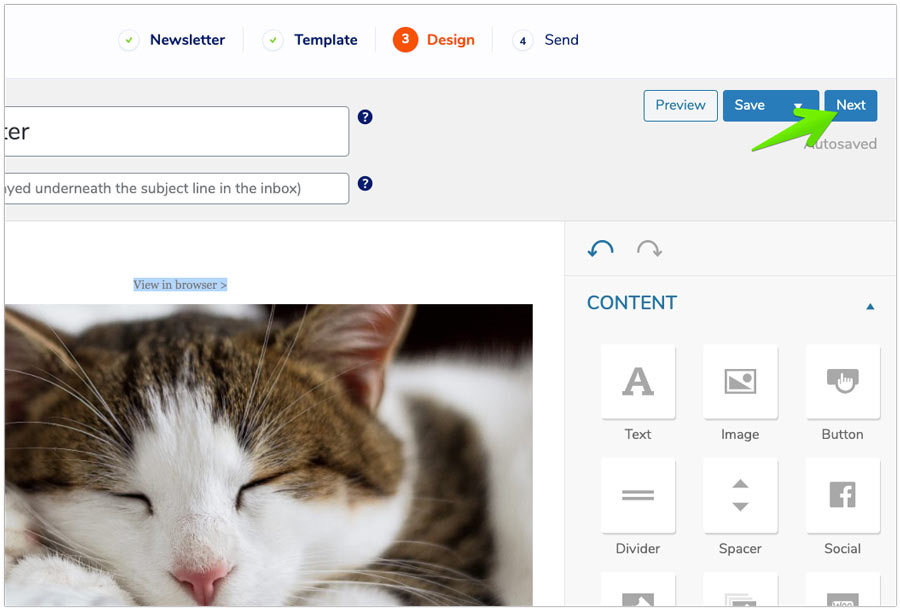Click the undo arrow icon
Image resolution: width=900 pixels, height=610 pixels.
click(601, 249)
